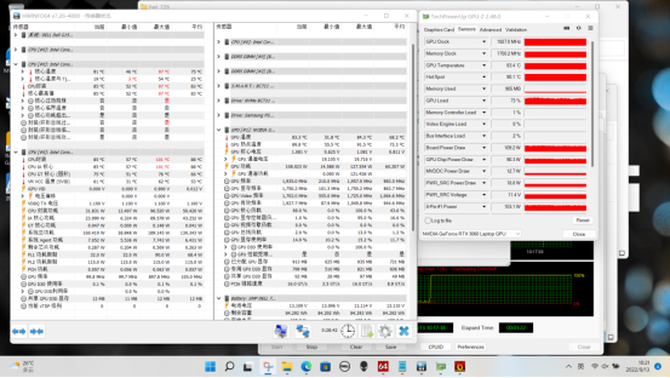
Task: Show hidden tray icons chevron
Action: (569, 366)
